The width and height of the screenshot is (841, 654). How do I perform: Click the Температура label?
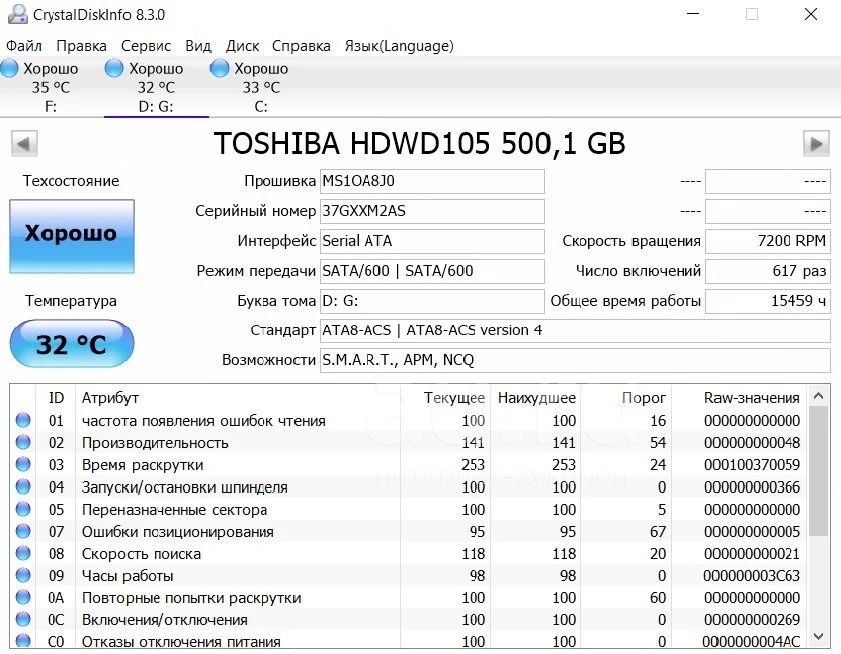pos(71,301)
